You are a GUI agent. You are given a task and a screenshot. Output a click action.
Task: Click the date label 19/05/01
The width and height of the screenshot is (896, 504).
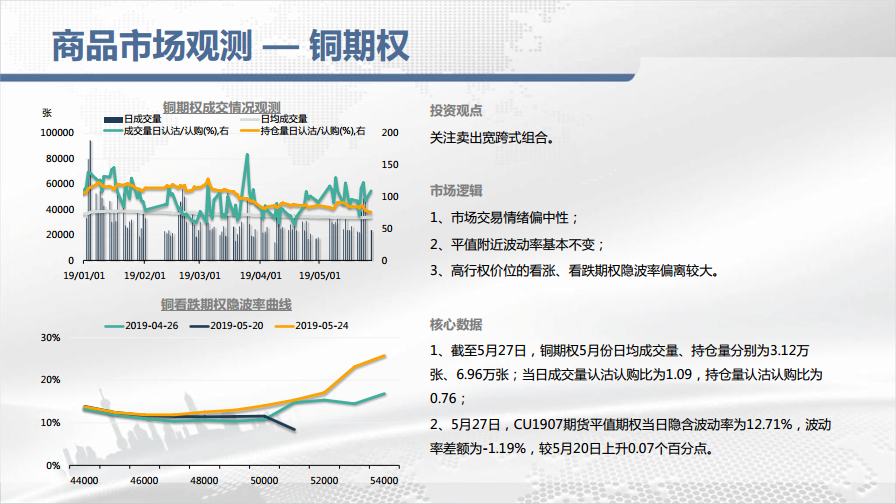coord(319,275)
